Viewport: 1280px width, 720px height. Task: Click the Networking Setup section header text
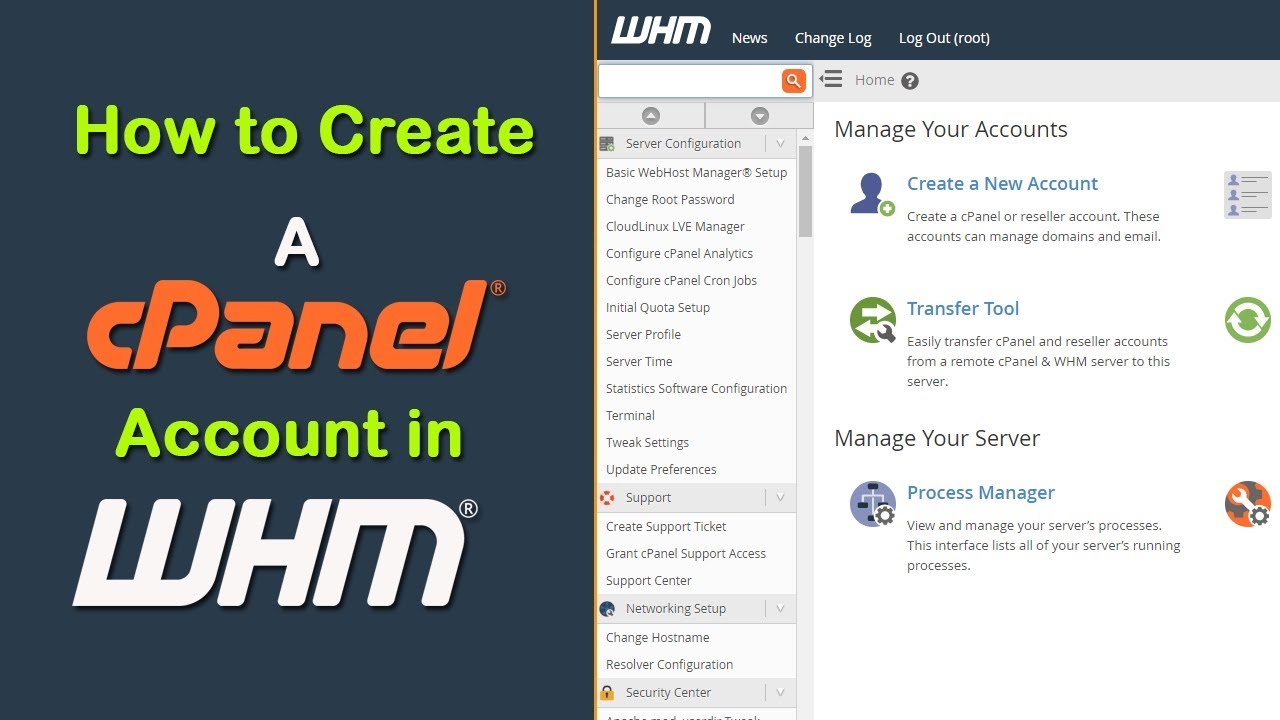coord(676,609)
